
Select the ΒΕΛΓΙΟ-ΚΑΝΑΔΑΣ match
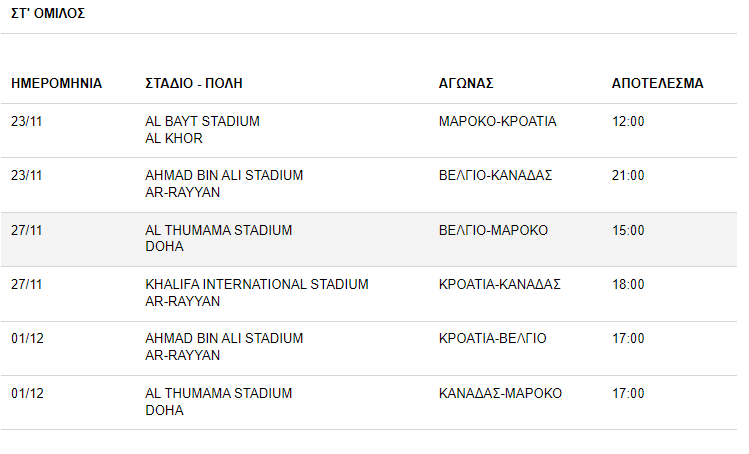click(495, 175)
